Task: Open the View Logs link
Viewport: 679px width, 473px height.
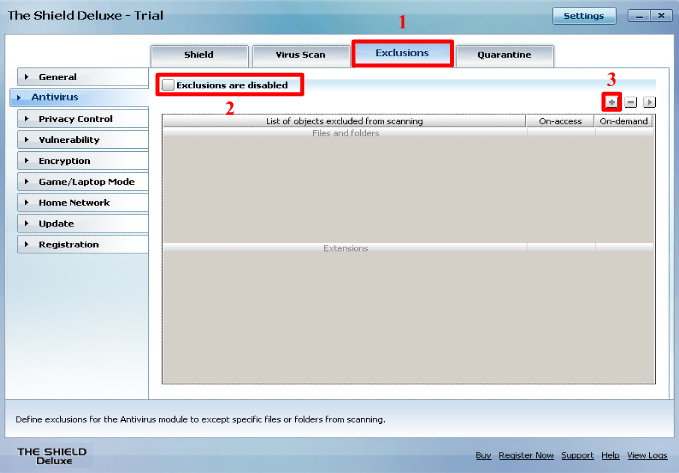Action: point(647,455)
